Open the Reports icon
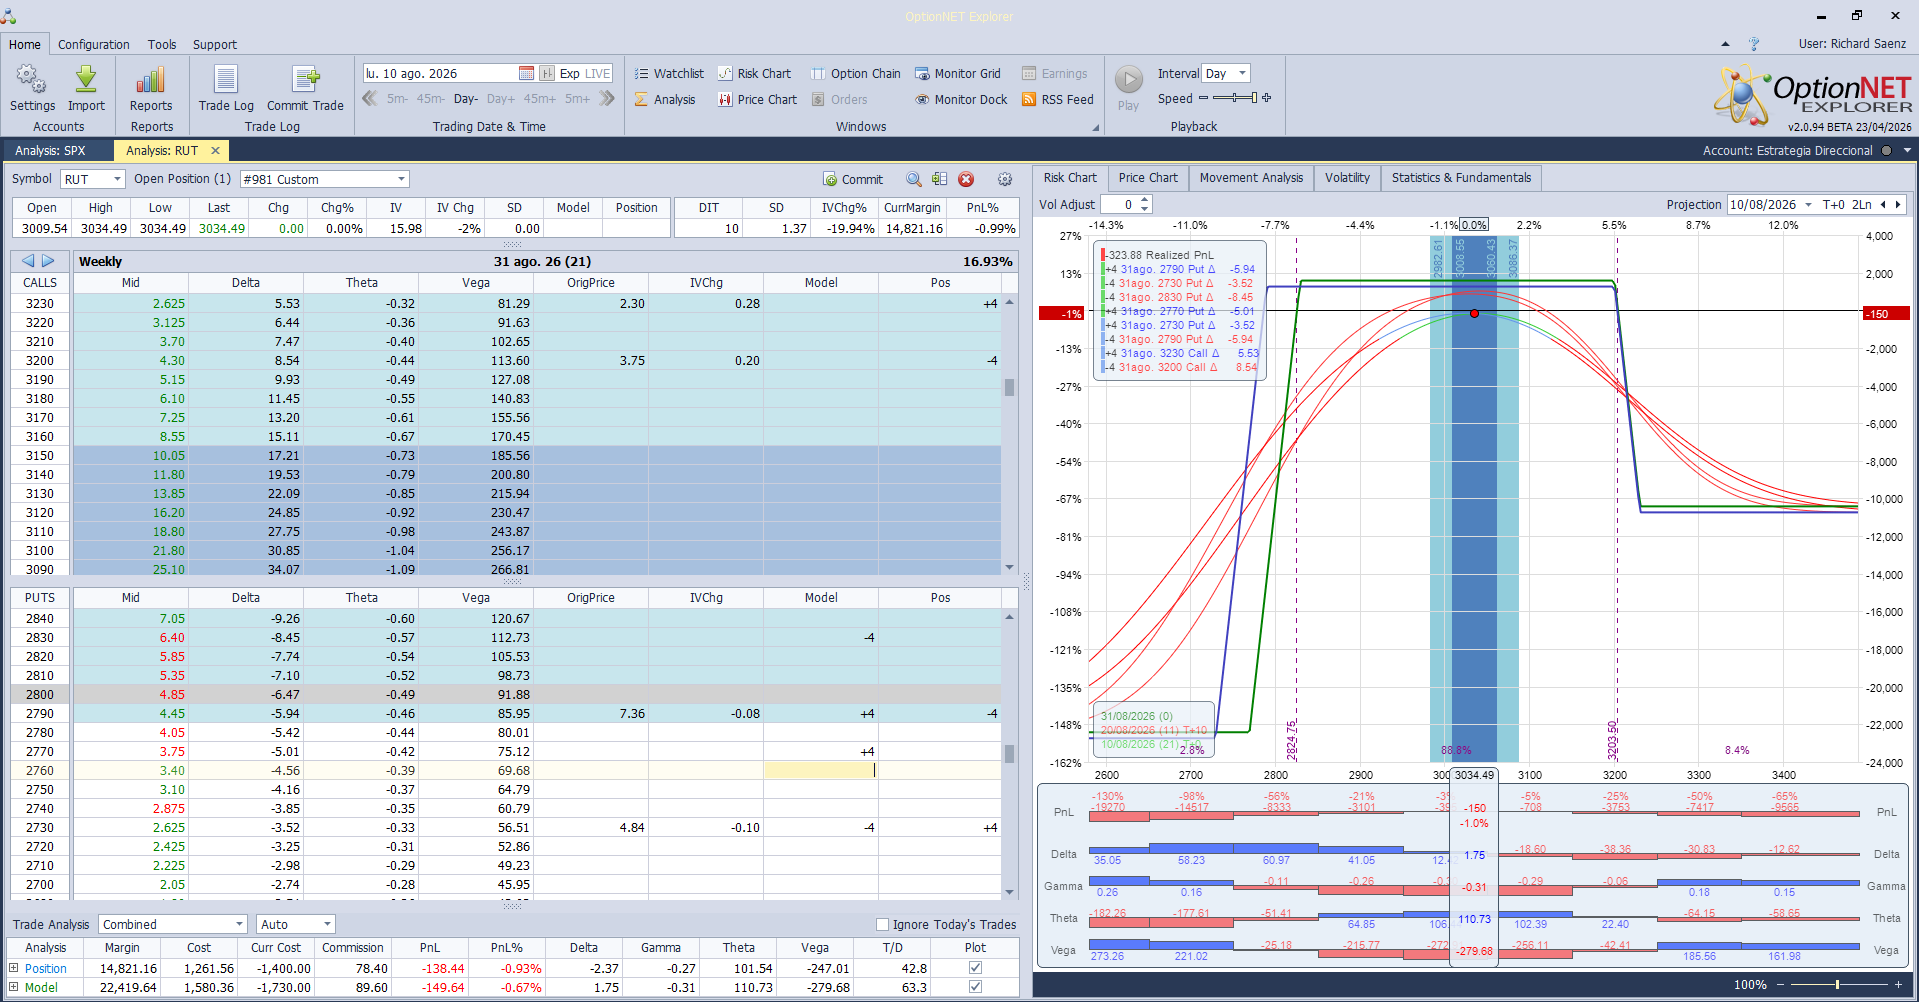 151,88
